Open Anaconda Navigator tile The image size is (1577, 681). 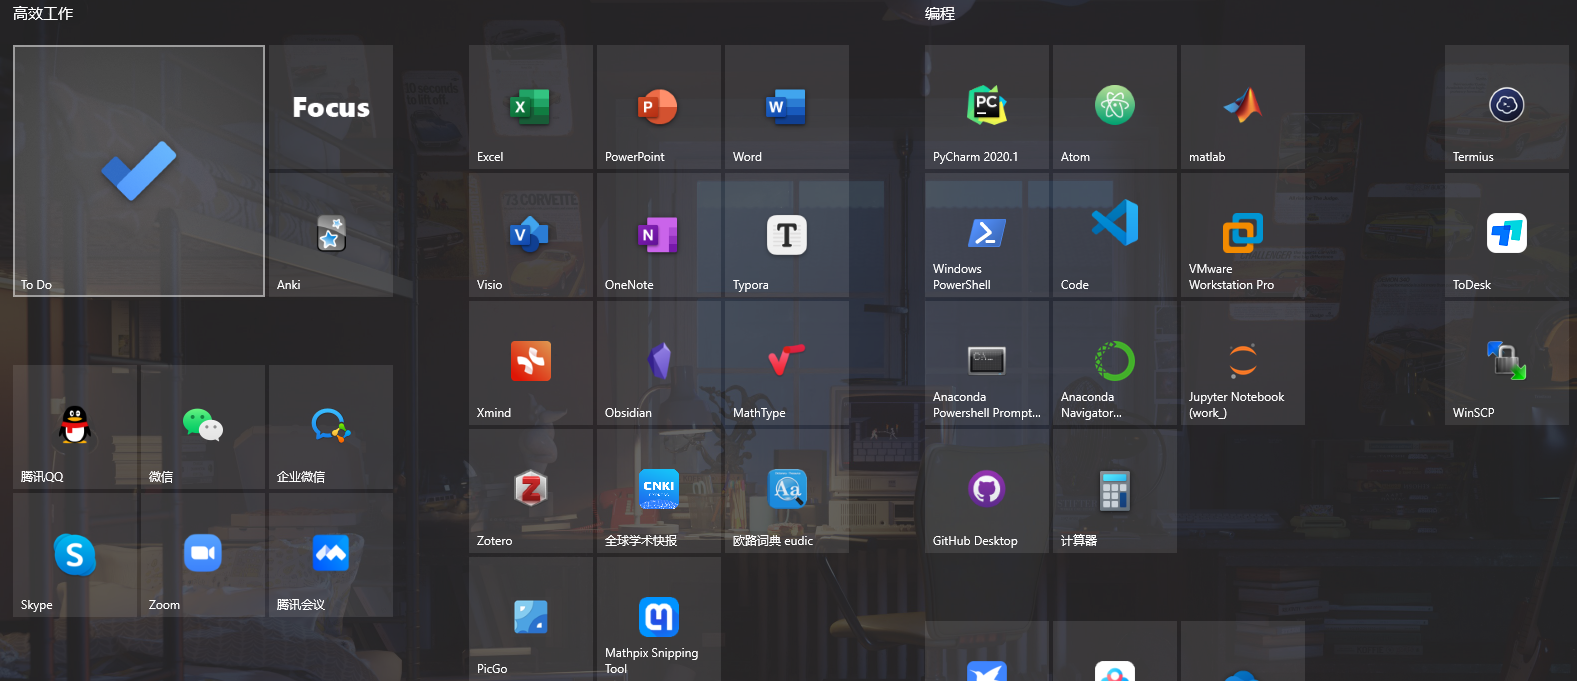tap(1115, 363)
